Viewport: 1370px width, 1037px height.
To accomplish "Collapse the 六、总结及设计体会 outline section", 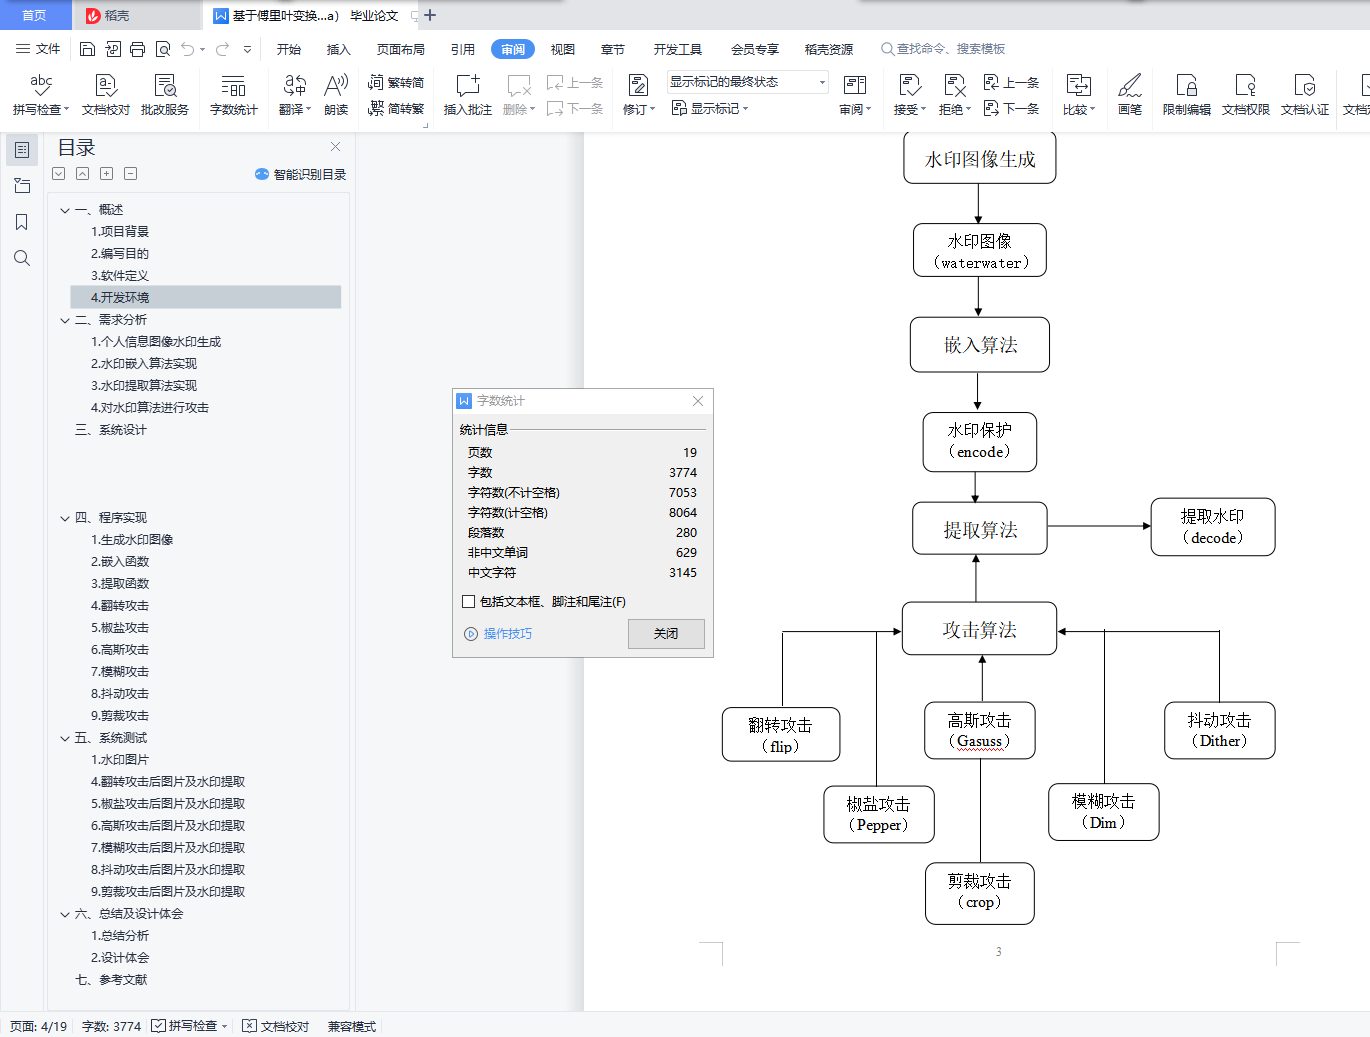I will (65, 914).
